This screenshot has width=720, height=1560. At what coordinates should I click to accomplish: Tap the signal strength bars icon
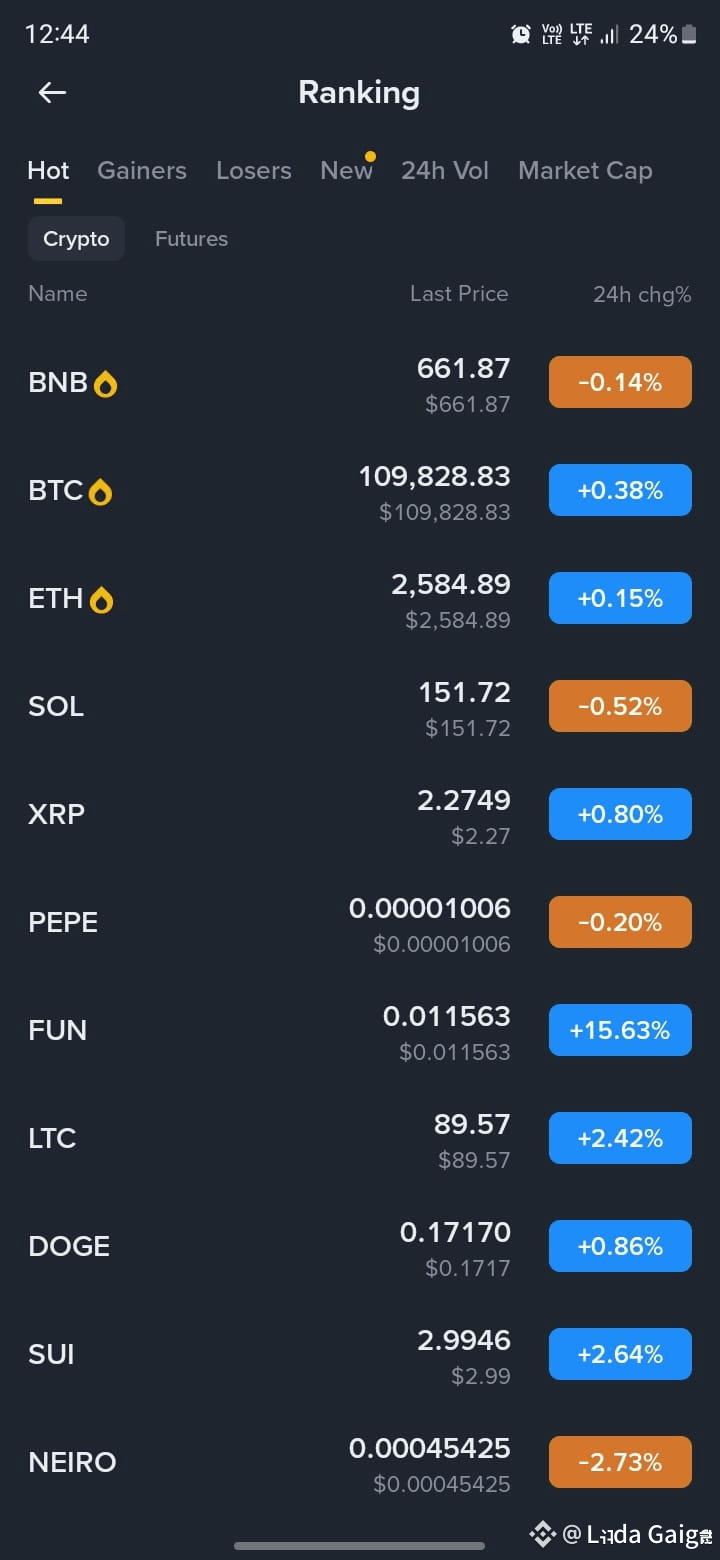(608, 35)
